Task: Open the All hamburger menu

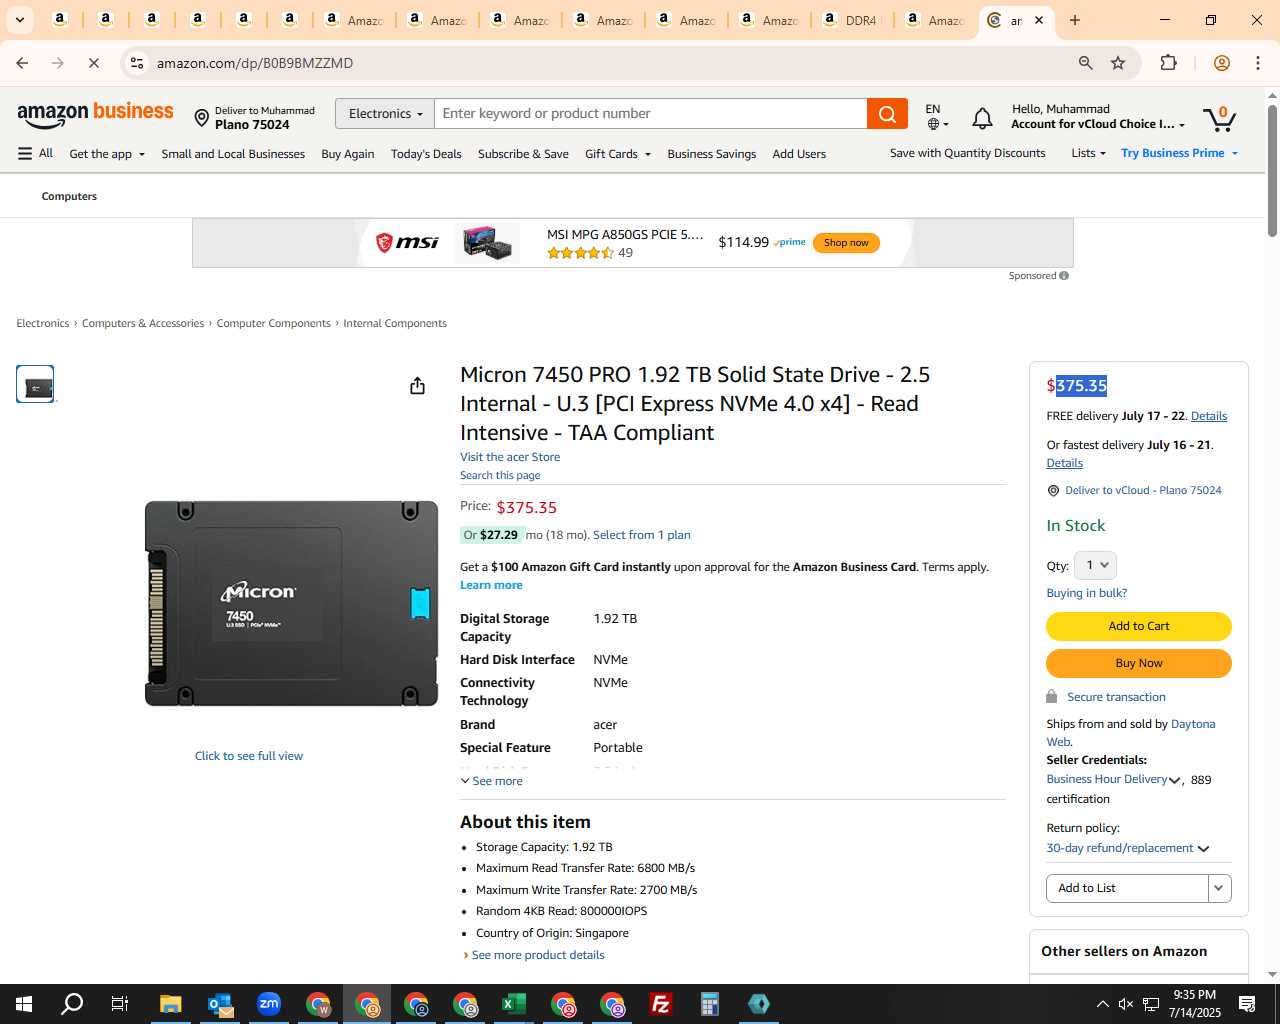Action: point(35,153)
